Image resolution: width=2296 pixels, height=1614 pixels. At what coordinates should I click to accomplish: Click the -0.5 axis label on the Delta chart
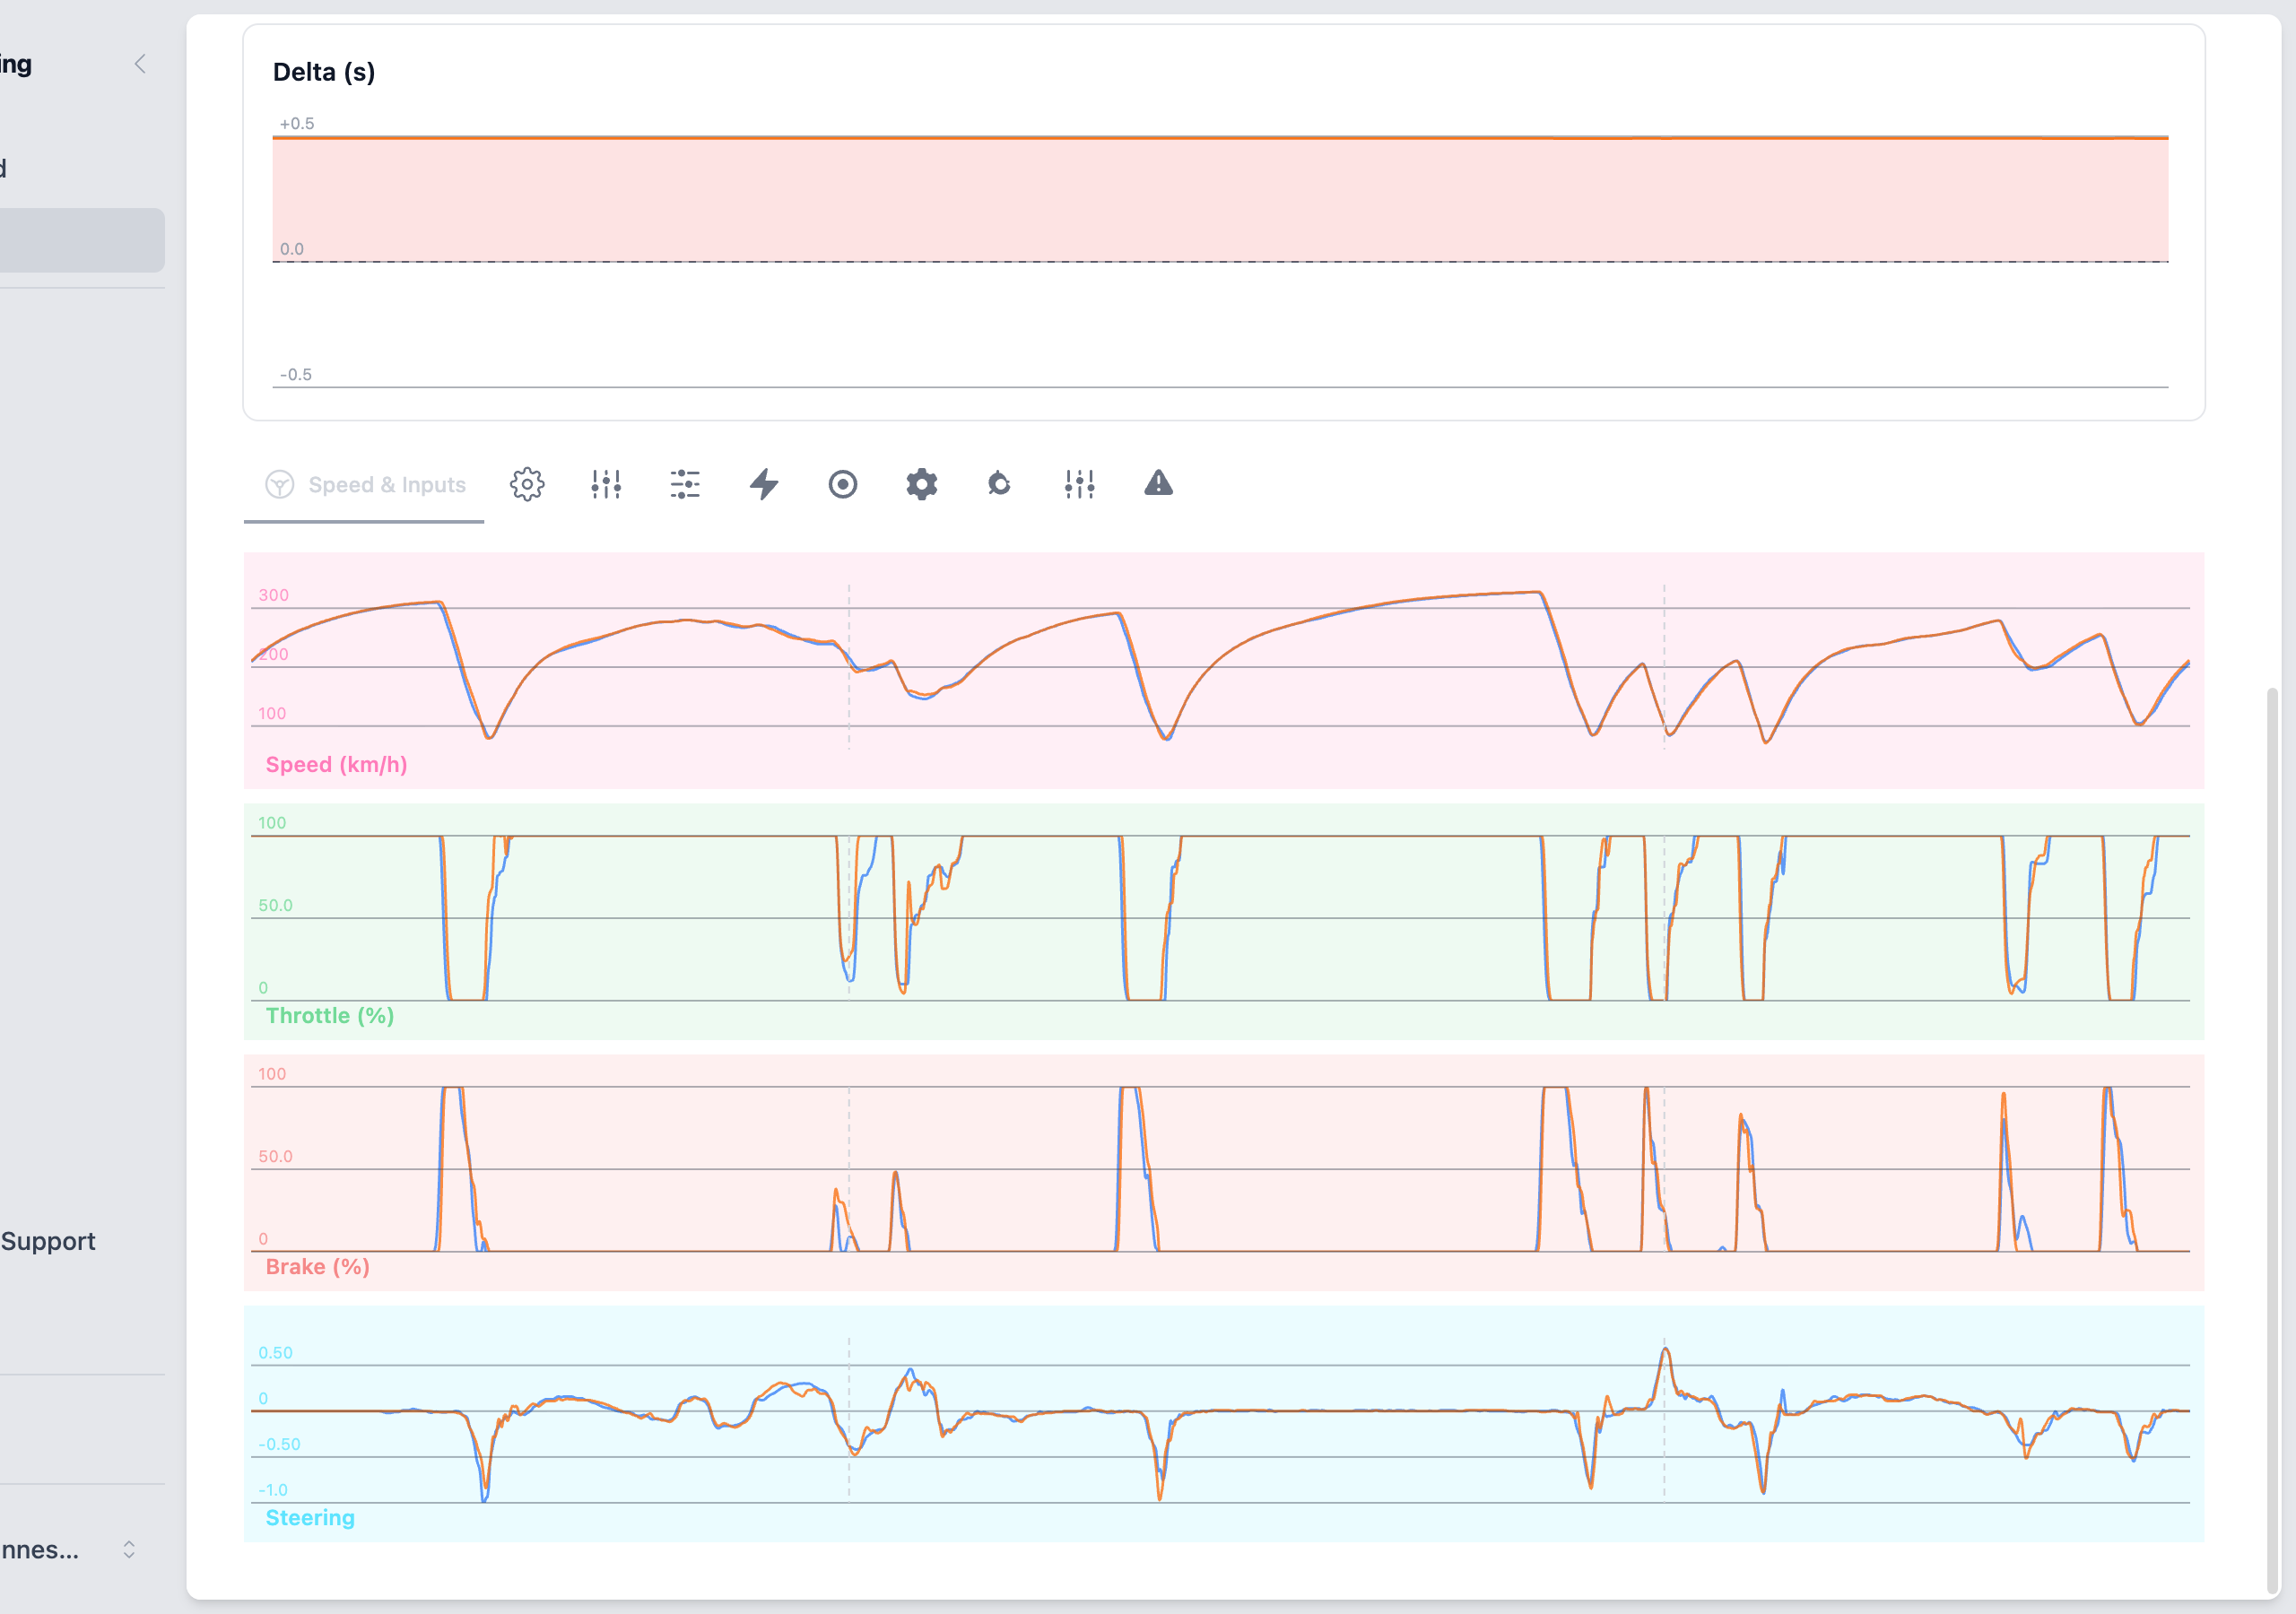[295, 375]
